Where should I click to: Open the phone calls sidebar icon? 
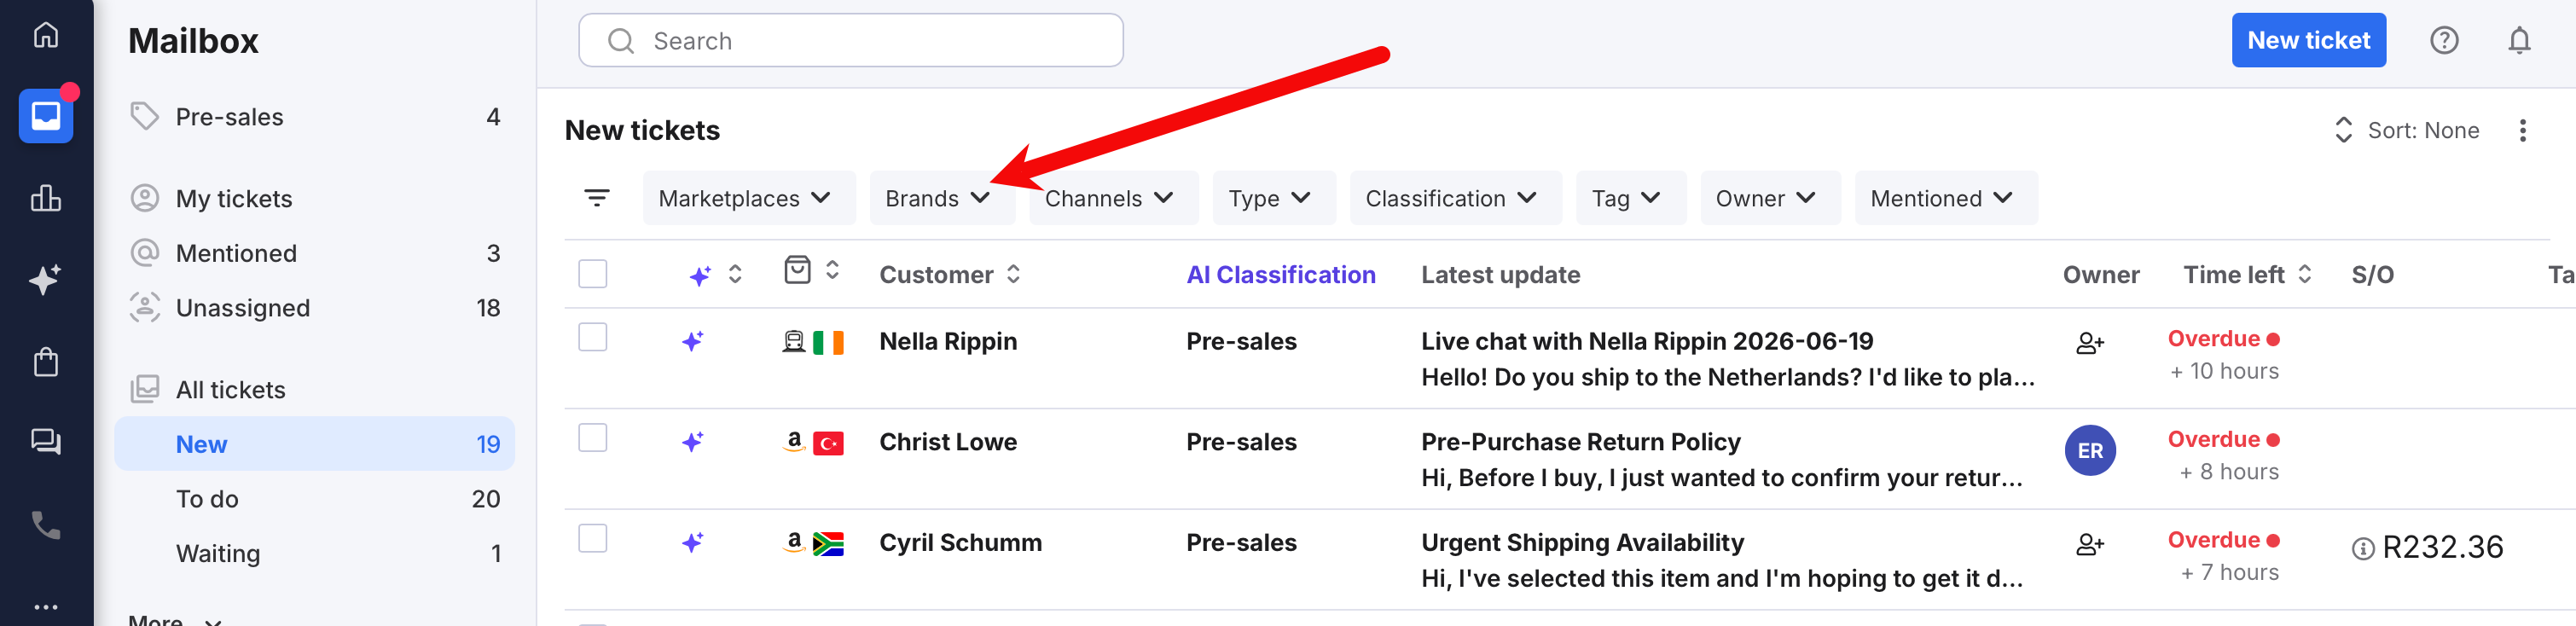pyautogui.click(x=46, y=524)
